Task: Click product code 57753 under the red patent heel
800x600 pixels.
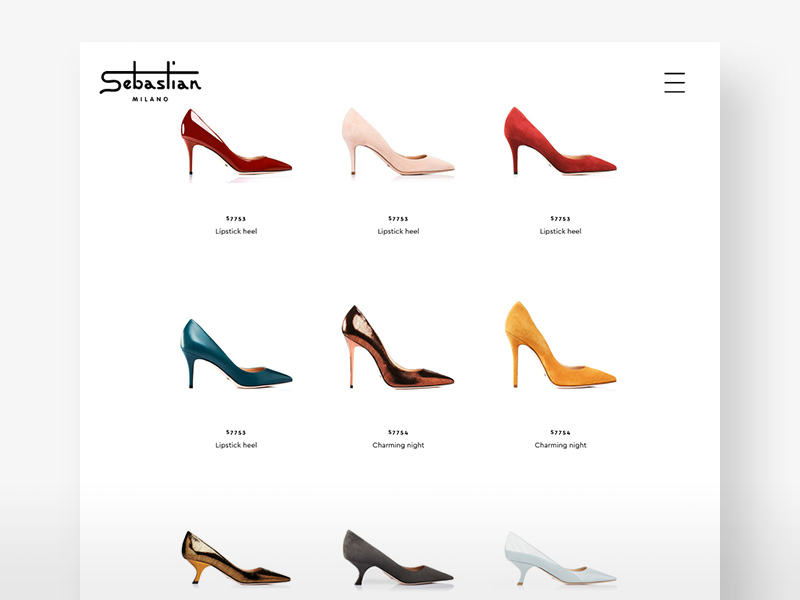Action: point(237,218)
